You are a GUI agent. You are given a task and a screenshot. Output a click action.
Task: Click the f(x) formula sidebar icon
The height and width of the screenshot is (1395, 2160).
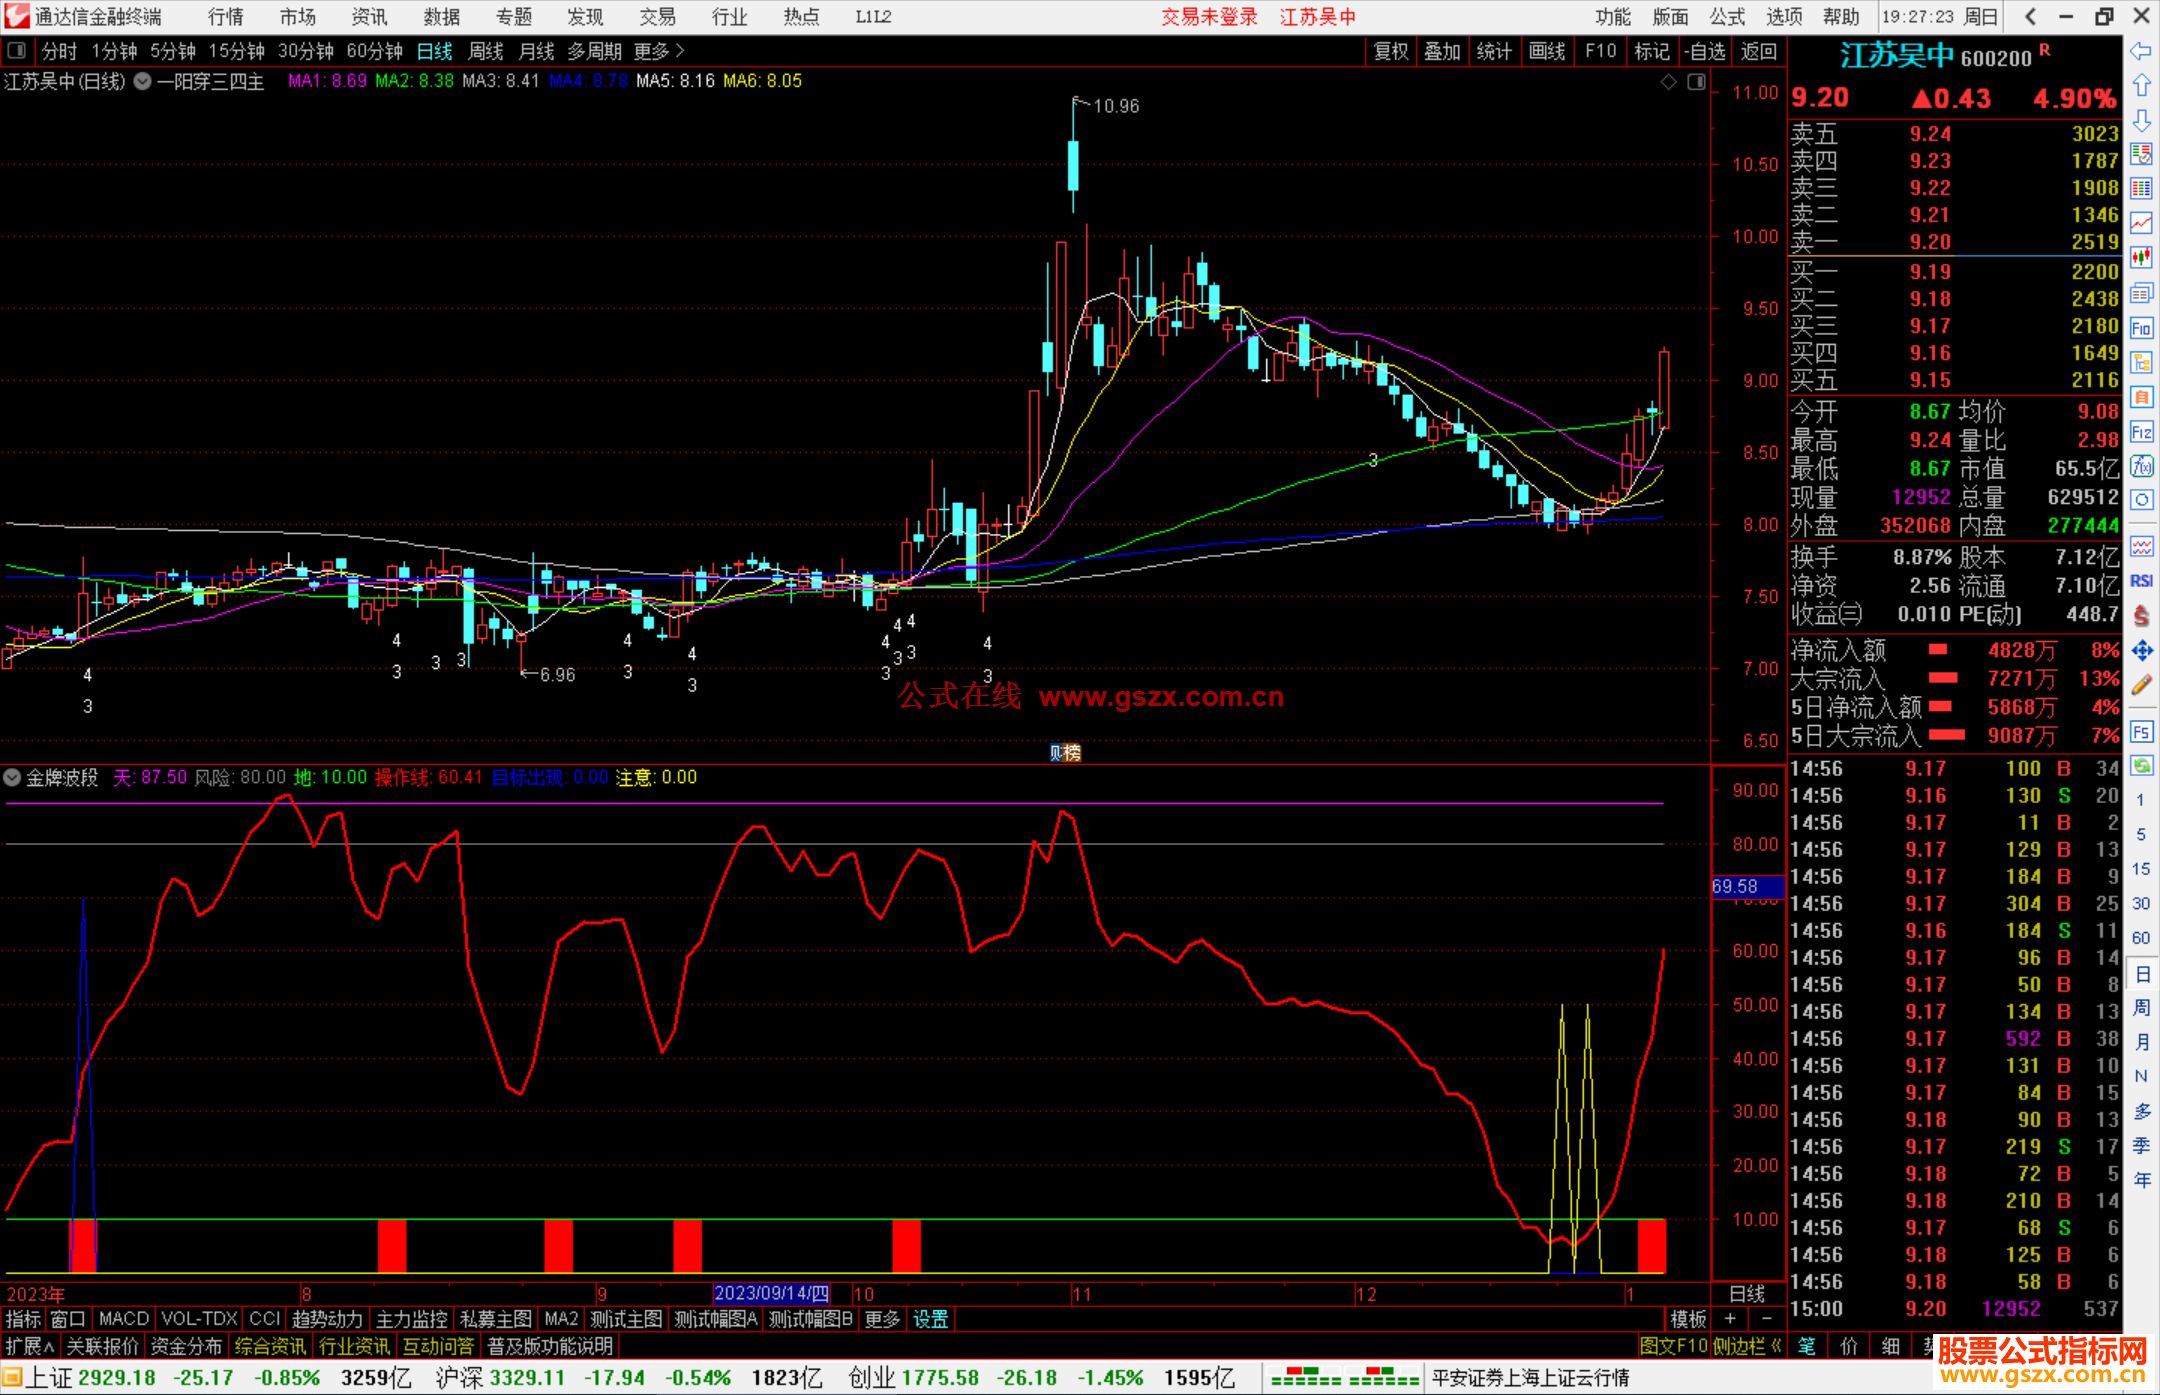[2141, 467]
